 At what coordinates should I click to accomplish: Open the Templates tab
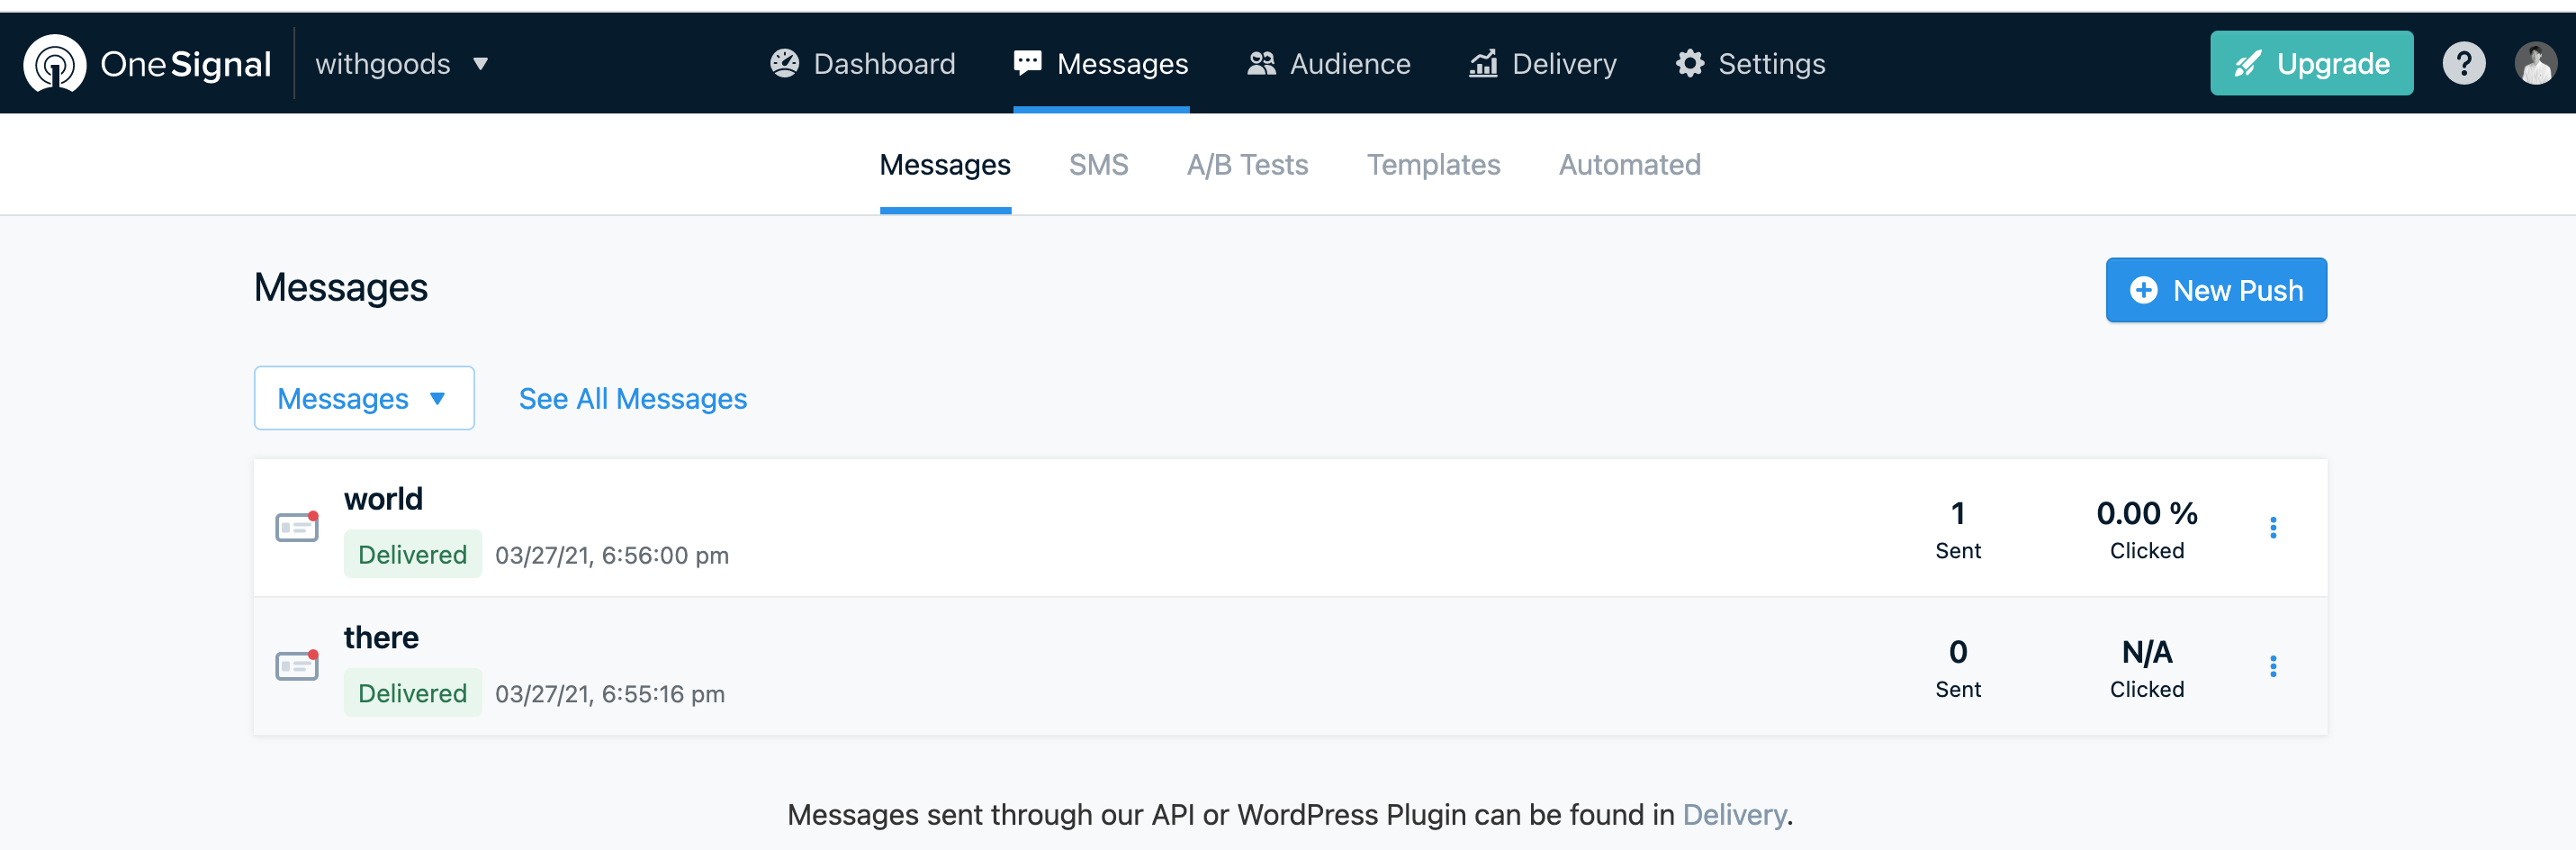[x=1434, y=164]
